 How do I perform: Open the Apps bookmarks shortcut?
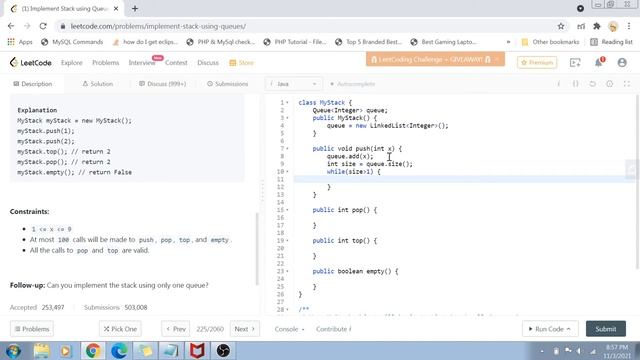[20, 42]
